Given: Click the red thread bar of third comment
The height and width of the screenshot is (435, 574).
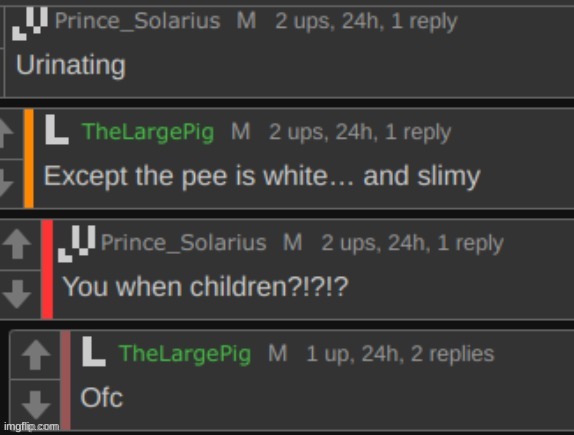Looking at the screenshot, I should pos(47,269).
